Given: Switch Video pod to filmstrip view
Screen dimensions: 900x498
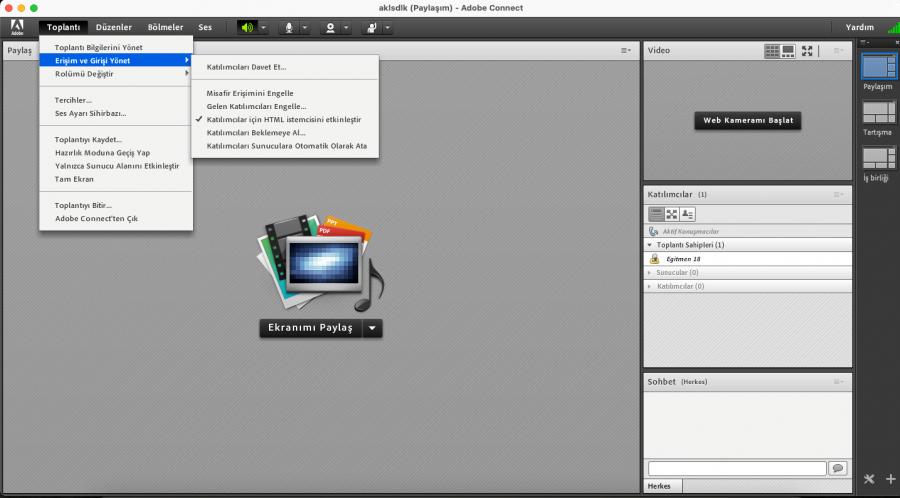Looking at the screenshot, I should pyautogui.click(x=788, y=50).
